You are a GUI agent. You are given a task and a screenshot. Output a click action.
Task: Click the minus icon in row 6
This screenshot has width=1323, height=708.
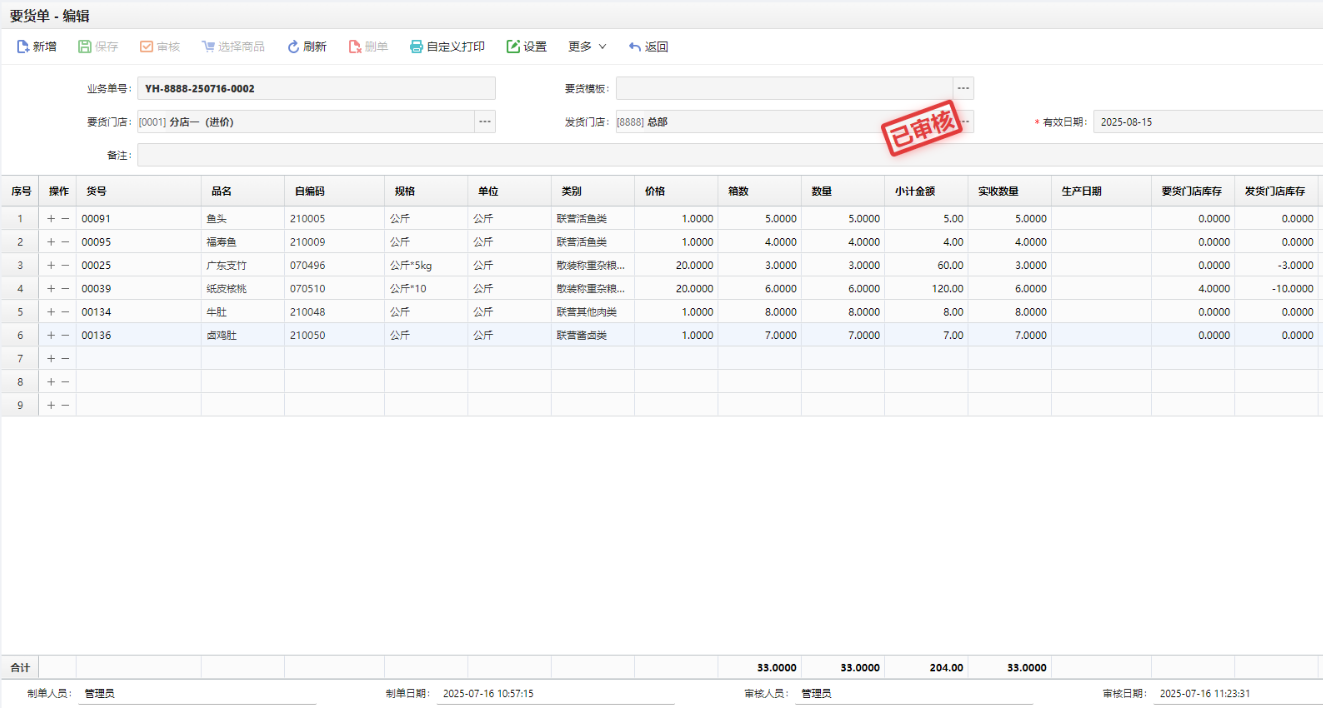(65, 335)
